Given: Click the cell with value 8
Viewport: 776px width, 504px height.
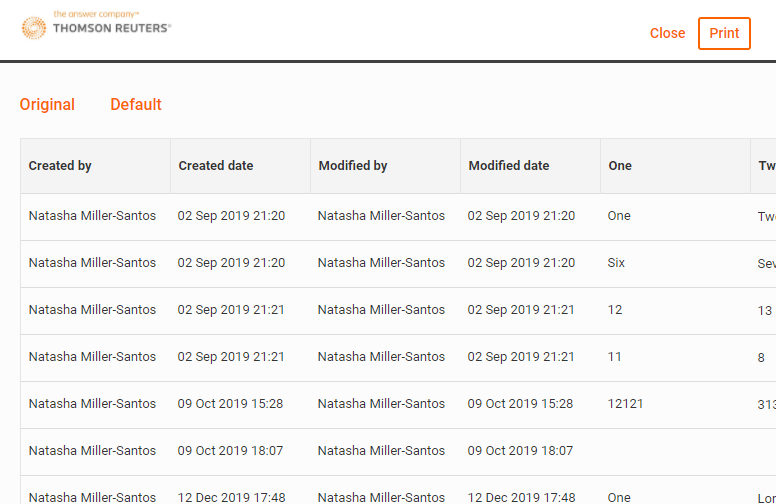Looking at the screenshot, I should 762,357.
